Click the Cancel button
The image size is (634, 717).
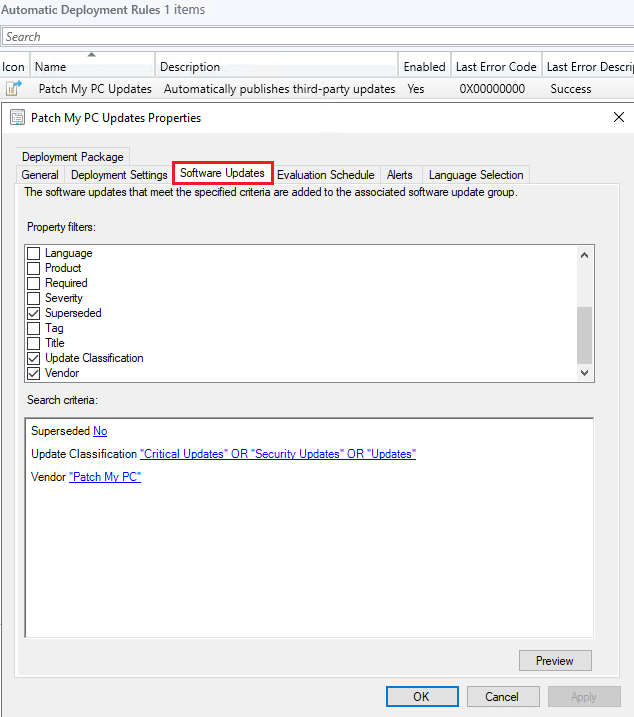click(502, 696)
